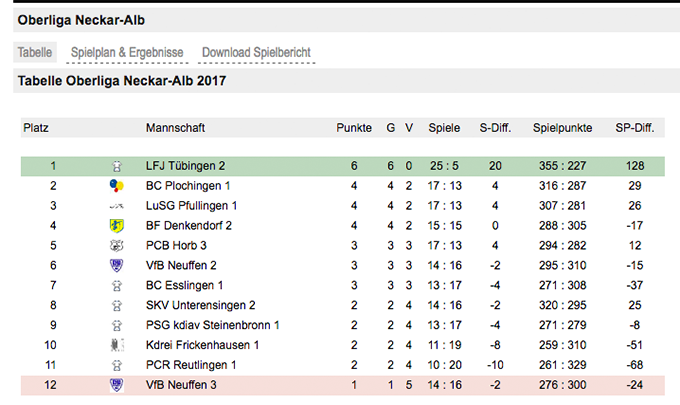Click the BC Plochingen club logo icon
Viewport: 680px width, 405px height.
[x=117, y=186]
